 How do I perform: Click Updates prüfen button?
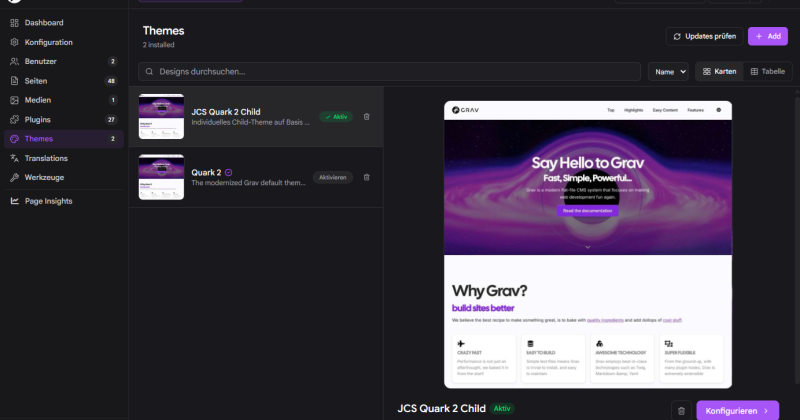[x=705, y=36]
